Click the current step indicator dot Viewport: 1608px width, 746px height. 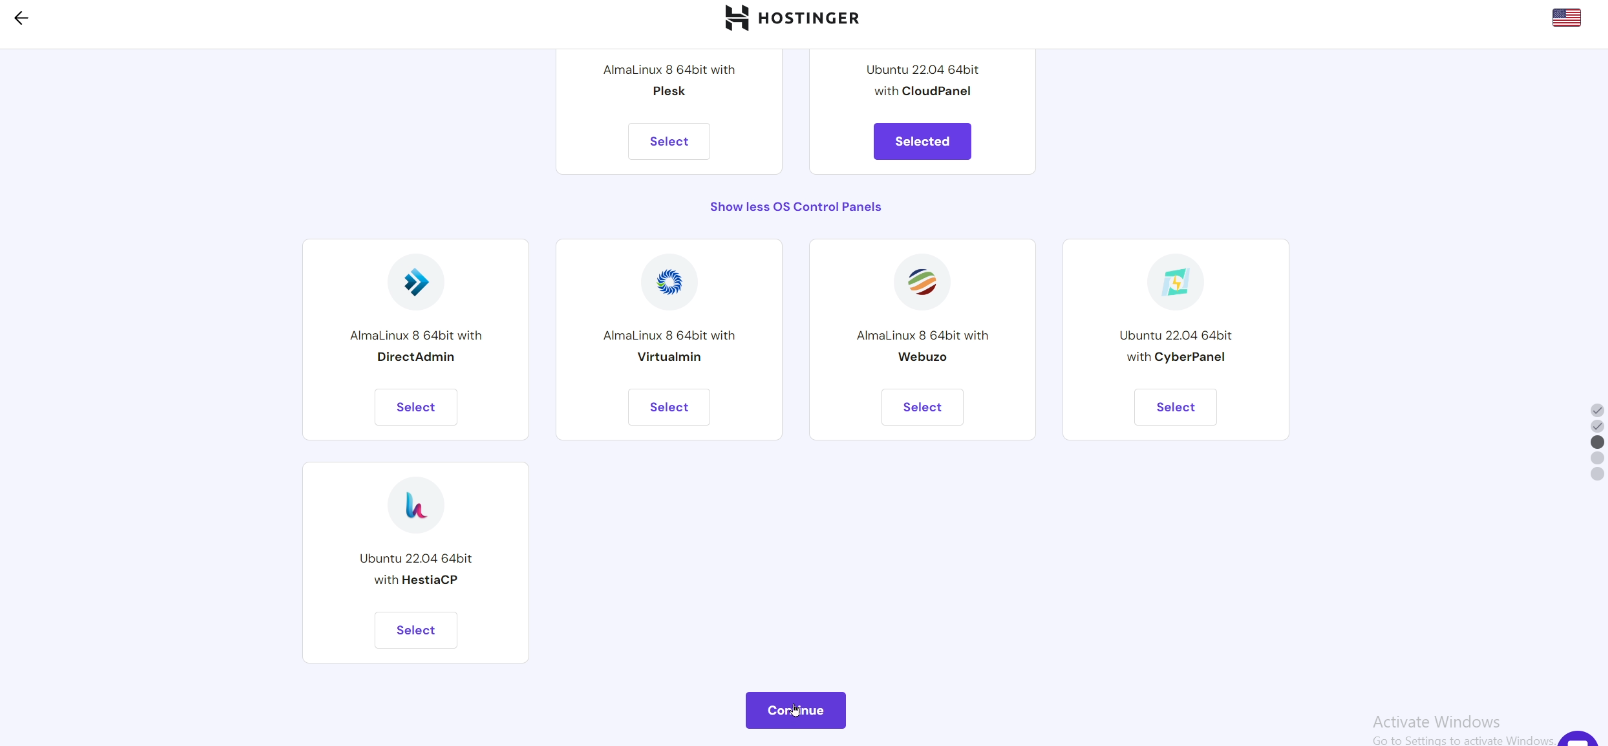click(x=1597, y=442)
